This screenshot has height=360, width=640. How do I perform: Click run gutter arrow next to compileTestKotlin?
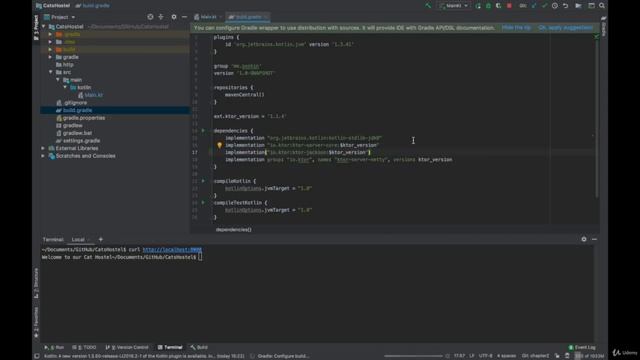203,202
